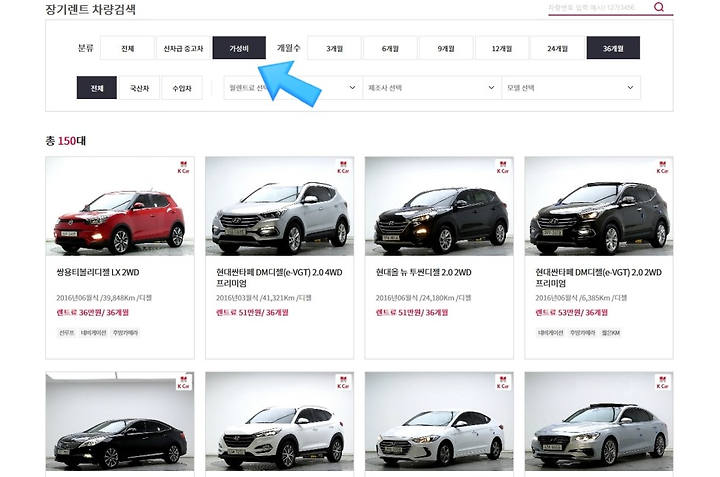
Task: Click the 총 150대 result count
Action: point(66,140)
